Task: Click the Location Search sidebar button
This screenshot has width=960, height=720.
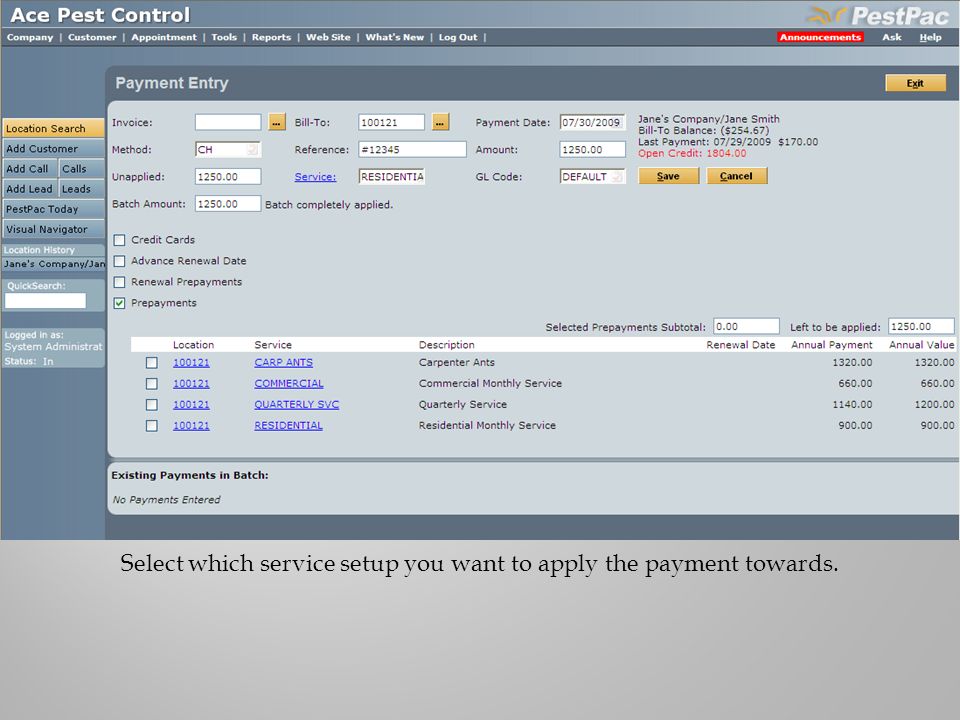Action: tap(53, 129)
